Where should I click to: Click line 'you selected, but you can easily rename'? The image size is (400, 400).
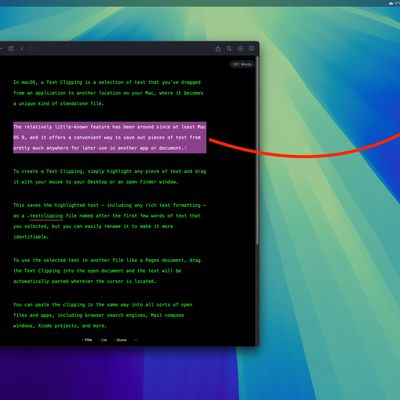(x=93, y=226)
